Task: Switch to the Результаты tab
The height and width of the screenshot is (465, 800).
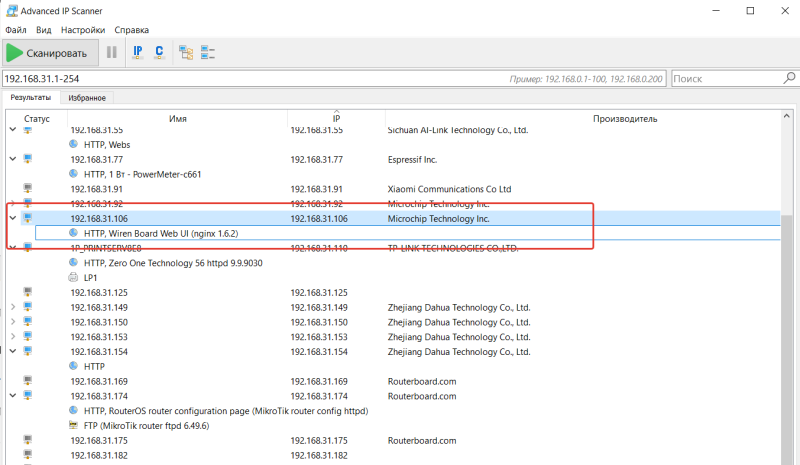Action: pos(31,97)
